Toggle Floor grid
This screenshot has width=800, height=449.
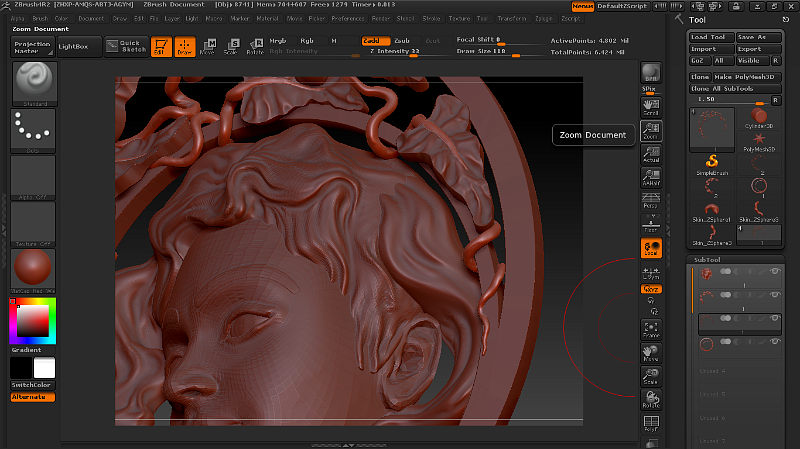(651, 224)
